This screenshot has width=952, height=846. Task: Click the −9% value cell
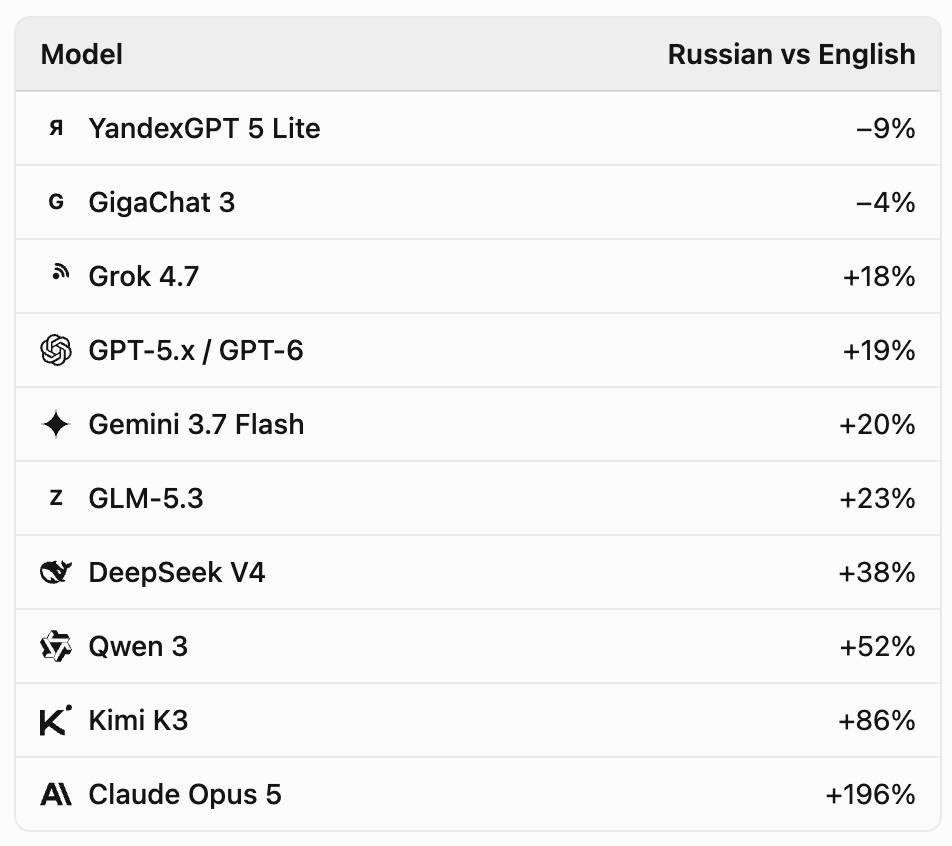[885, 128]
